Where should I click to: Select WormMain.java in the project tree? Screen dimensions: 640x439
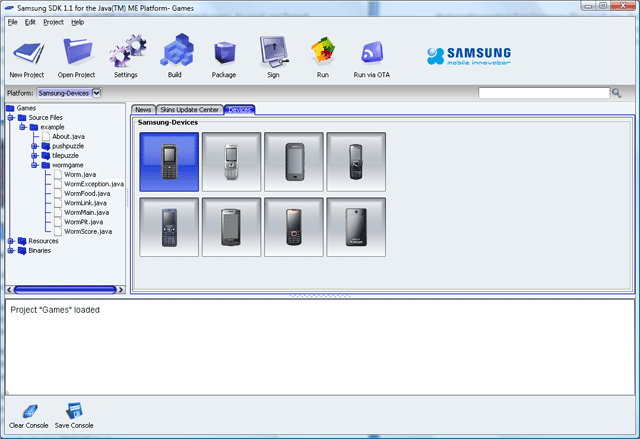tap(85, 212)
